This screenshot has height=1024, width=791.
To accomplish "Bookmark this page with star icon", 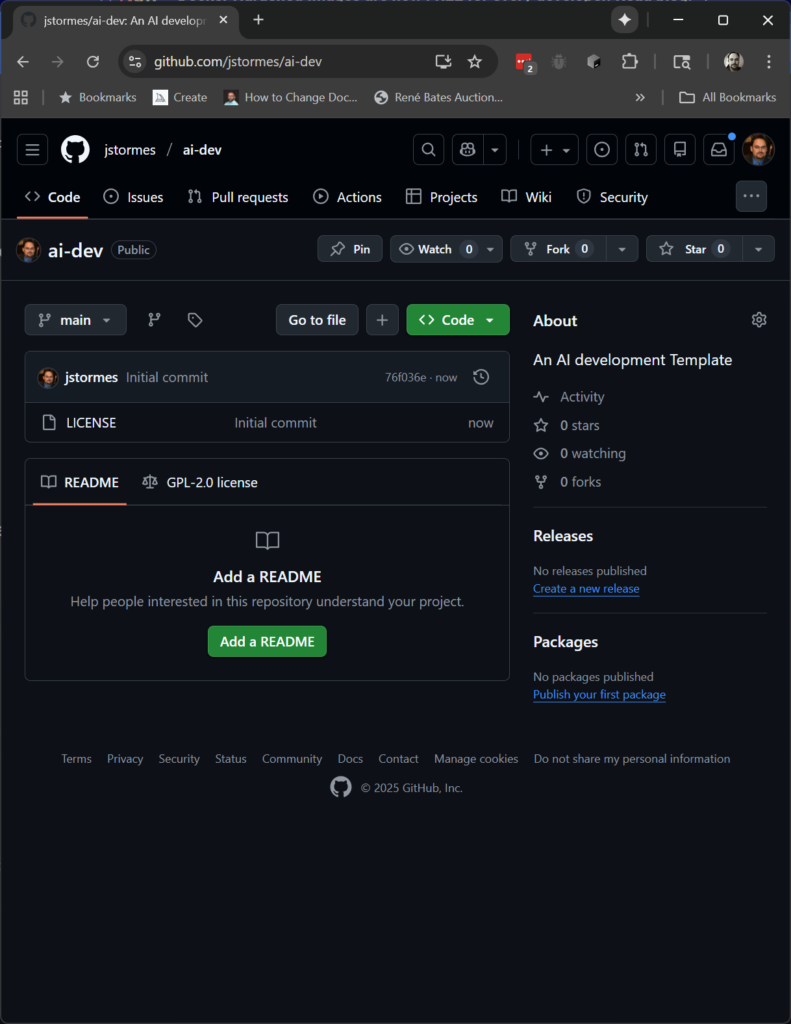I will (475, 62).
